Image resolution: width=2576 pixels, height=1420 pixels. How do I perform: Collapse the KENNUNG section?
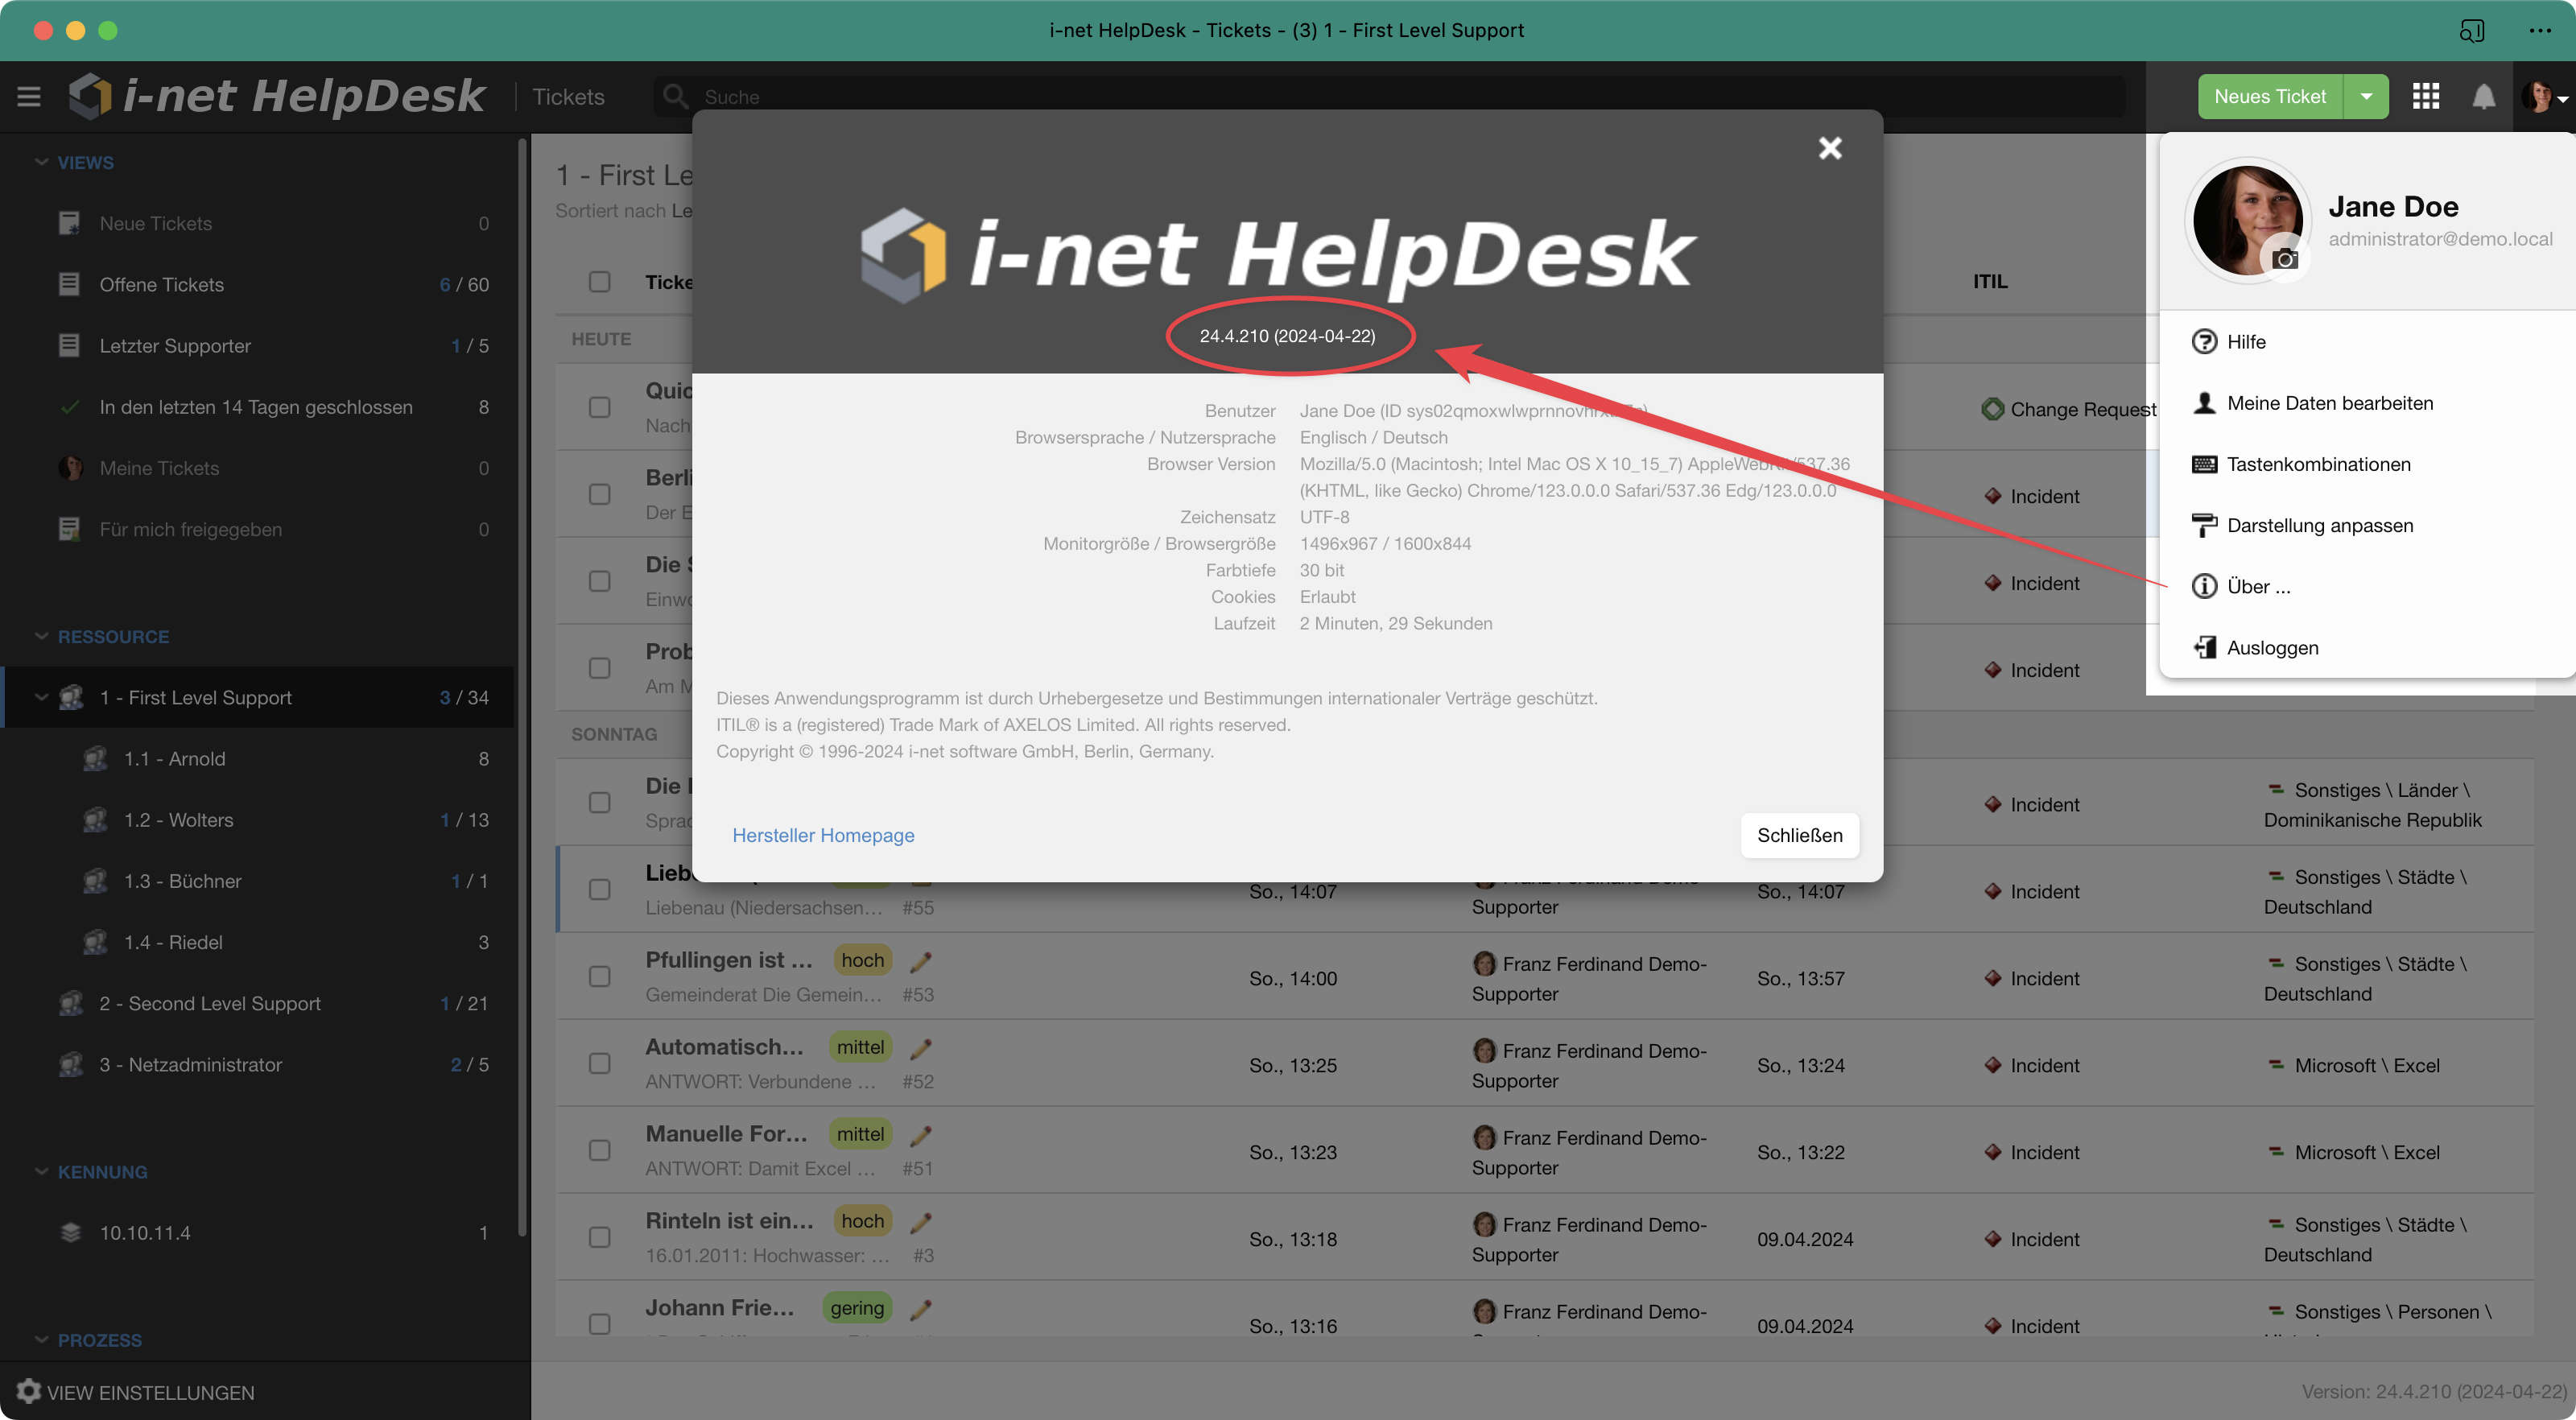point(41,1171)
